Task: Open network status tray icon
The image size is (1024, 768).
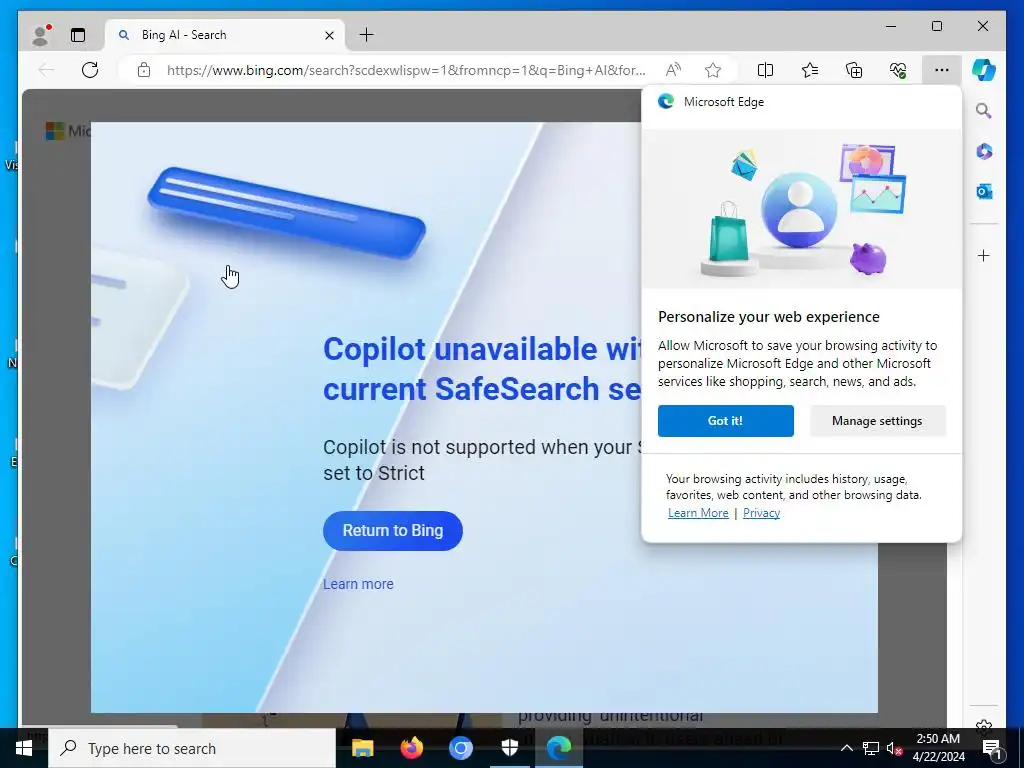Action: (871, 748)
